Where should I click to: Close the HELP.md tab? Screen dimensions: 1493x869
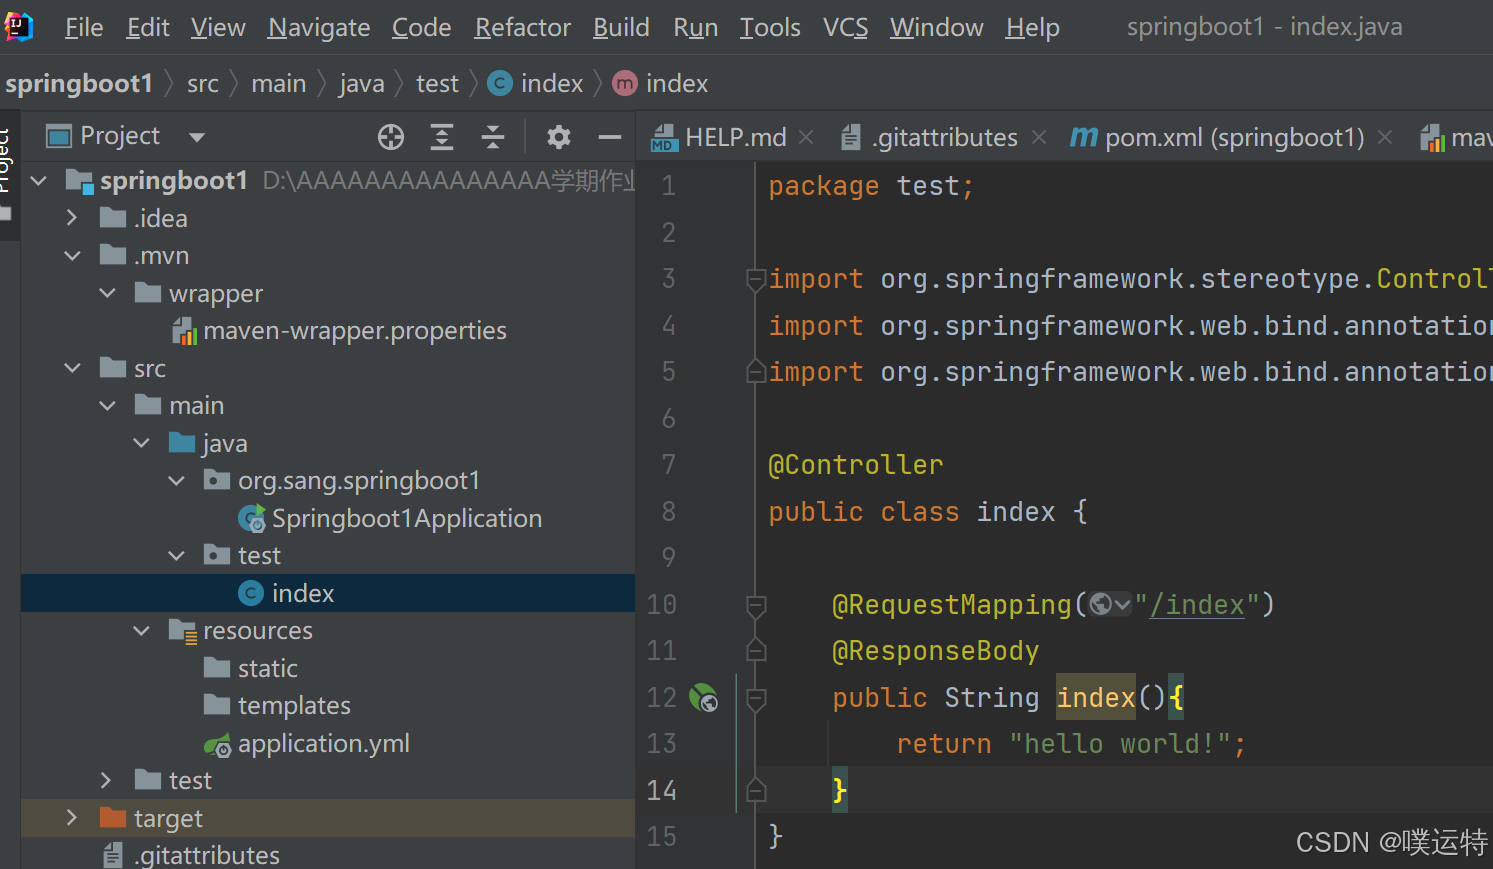pyautogui.click(x=806, y=137)
